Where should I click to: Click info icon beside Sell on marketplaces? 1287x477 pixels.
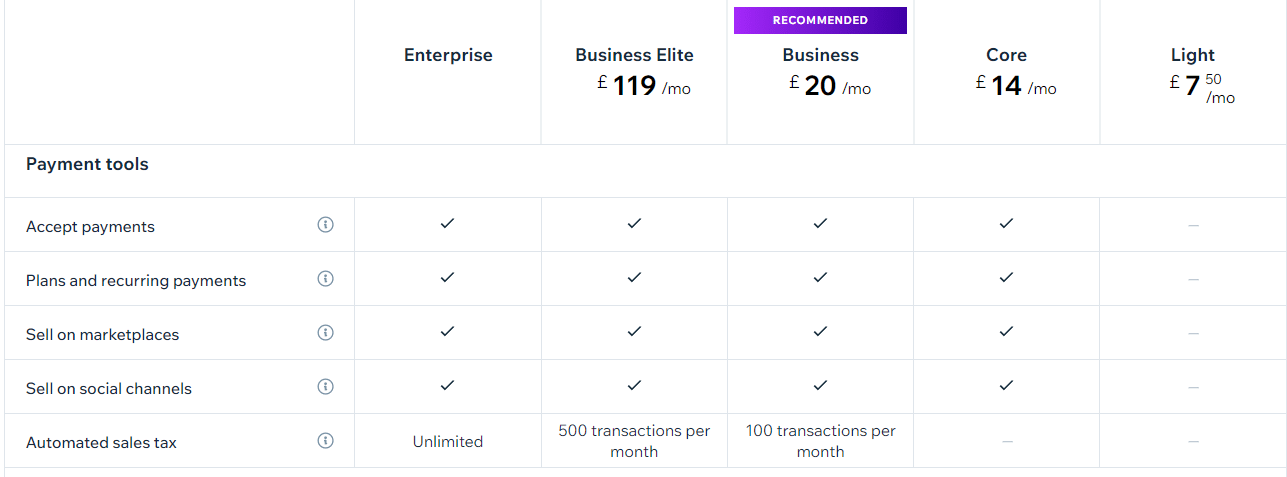pyautogui.click(x=325, y=333)
